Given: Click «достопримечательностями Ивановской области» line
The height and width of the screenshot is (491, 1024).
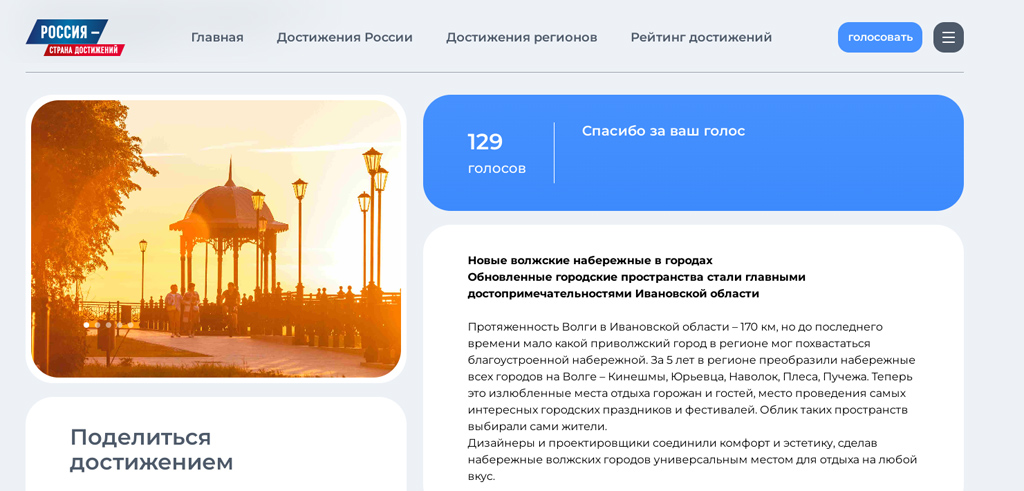Looking at the screenshot, I should tap(613, 294).
